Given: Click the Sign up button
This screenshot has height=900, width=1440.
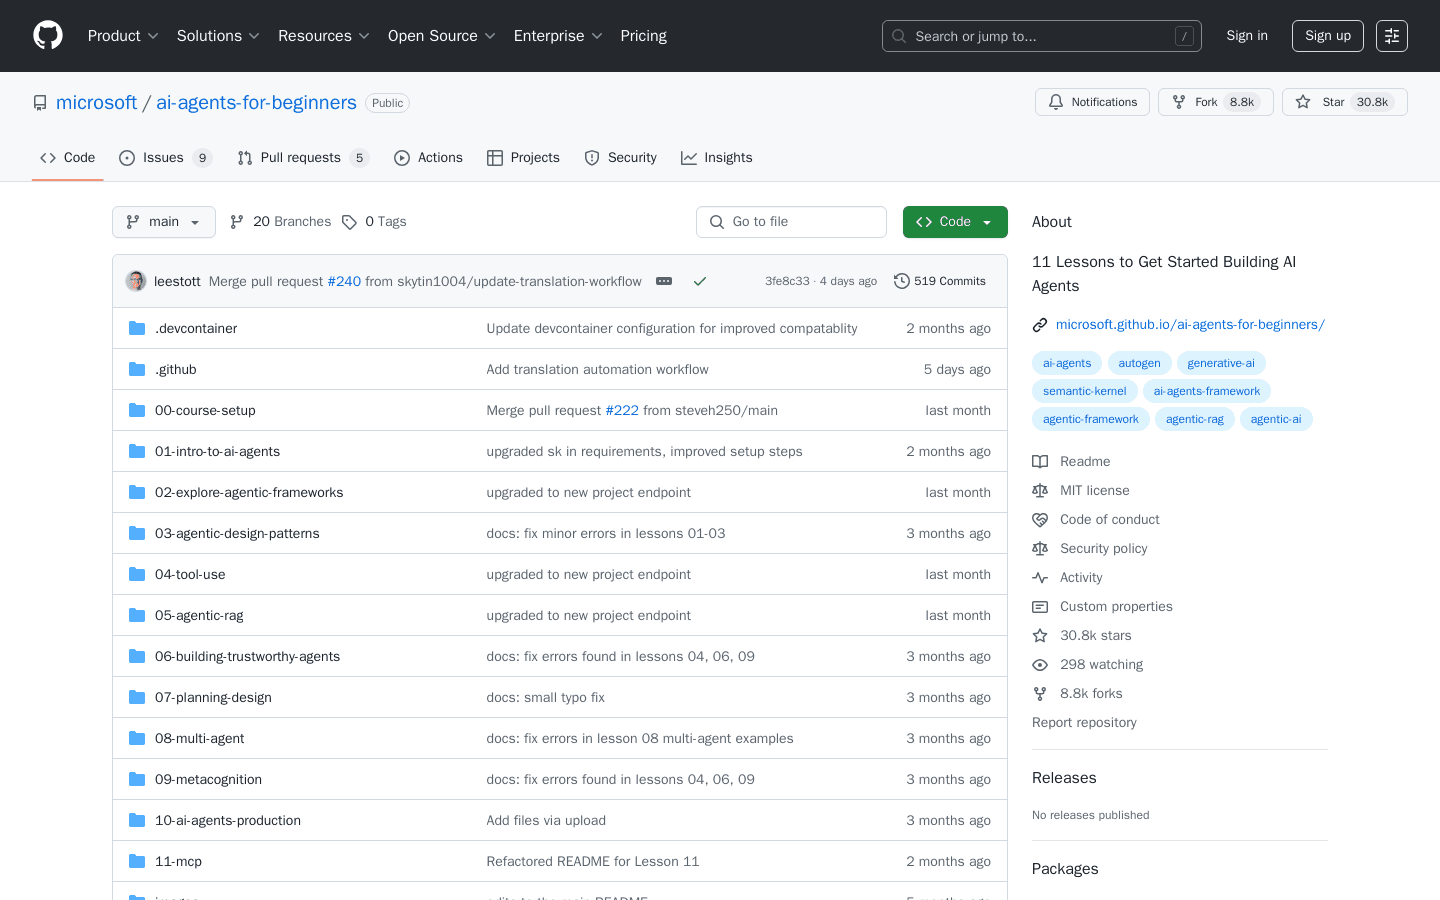Looking at the screenshot, I should (x=1327, y=35).
